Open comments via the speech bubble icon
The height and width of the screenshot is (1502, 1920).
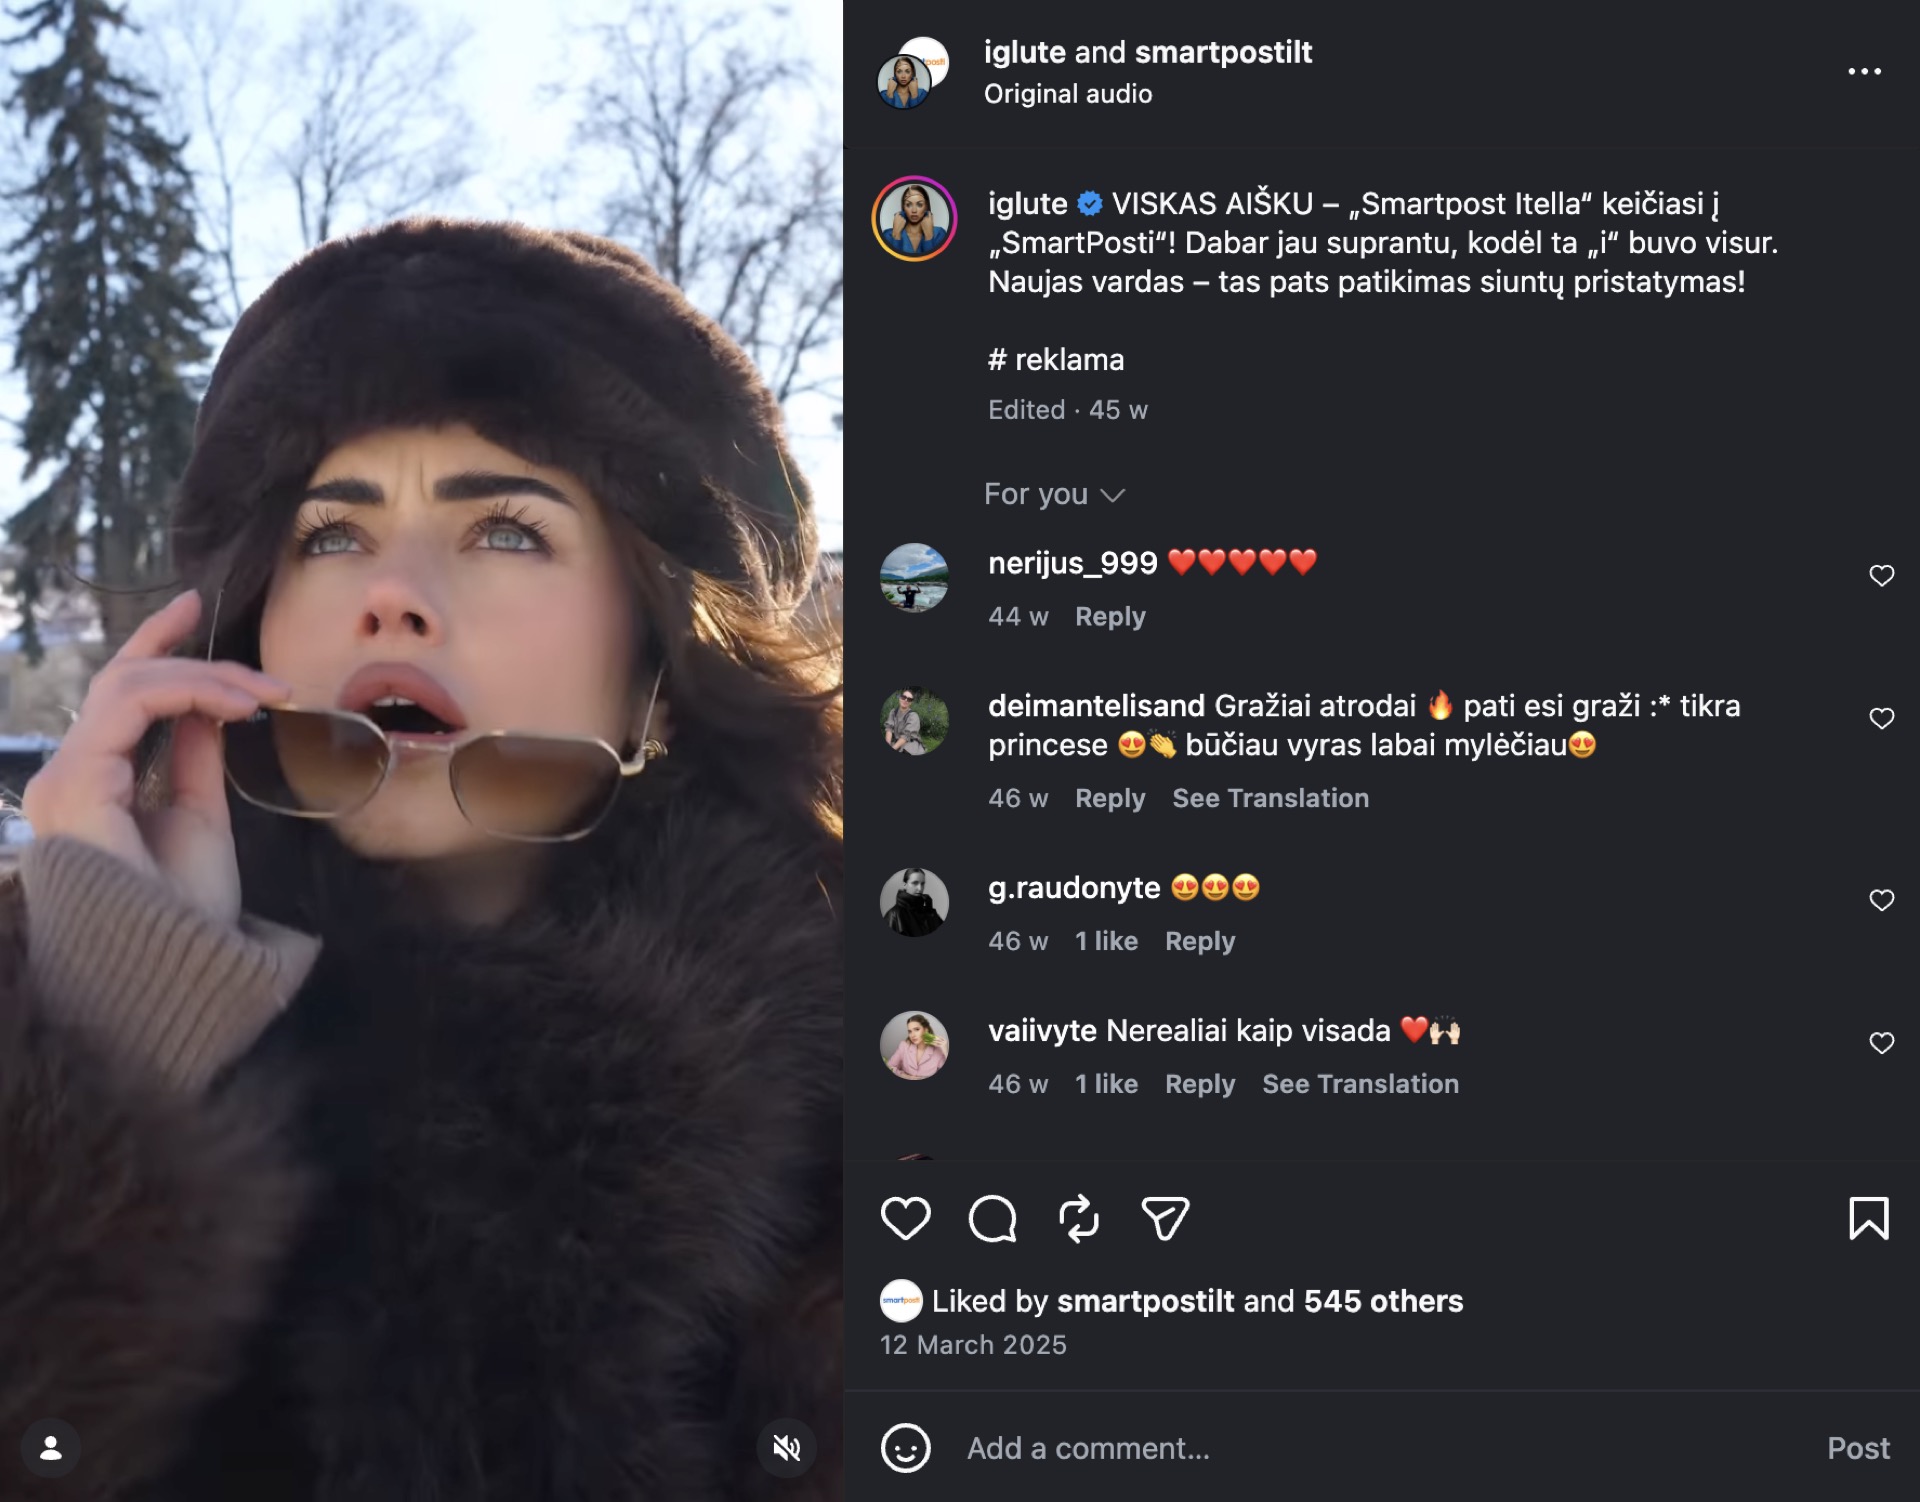[992, 1218]
